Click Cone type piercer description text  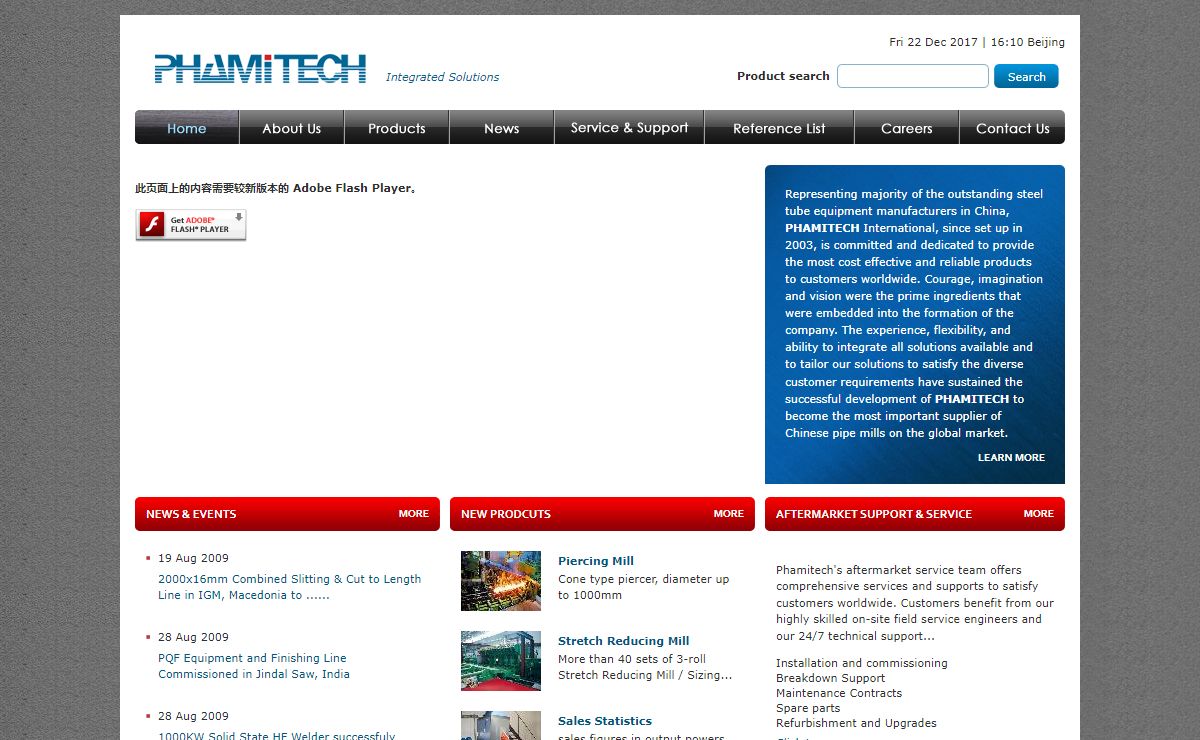tap(644, 587)
